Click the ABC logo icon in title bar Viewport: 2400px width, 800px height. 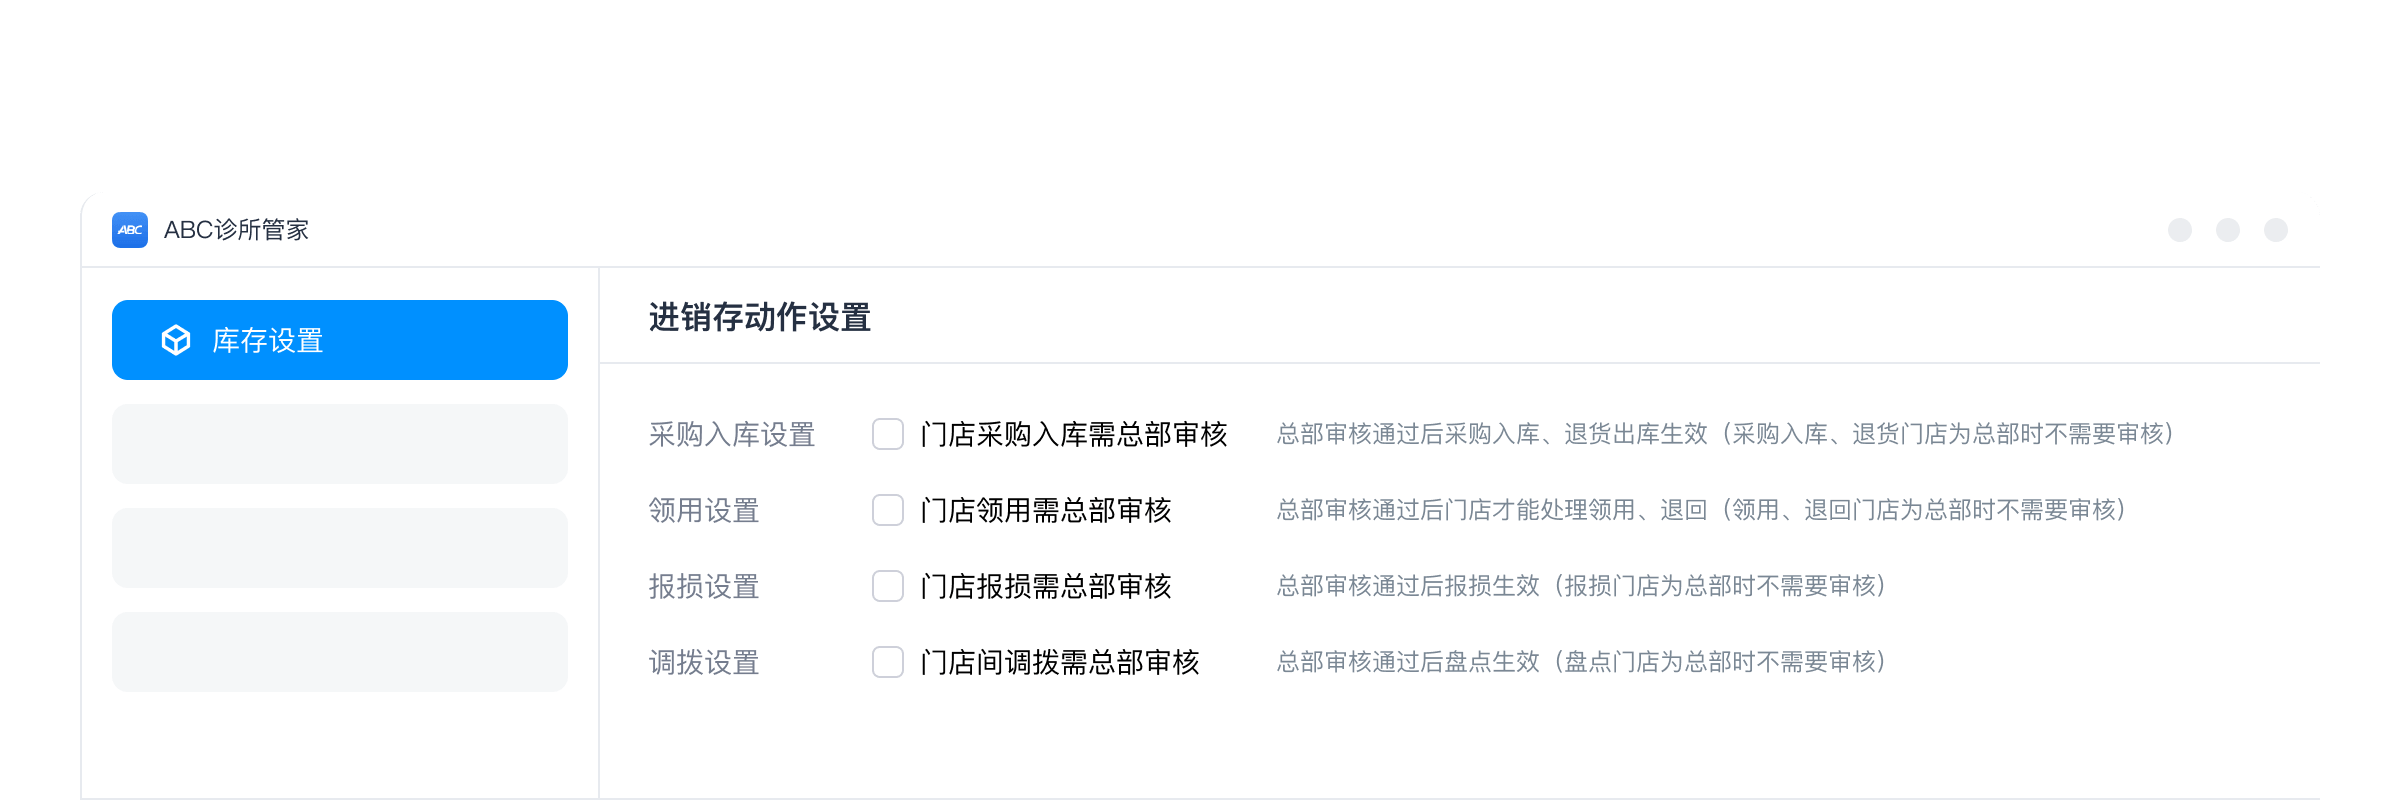point(130,230)
